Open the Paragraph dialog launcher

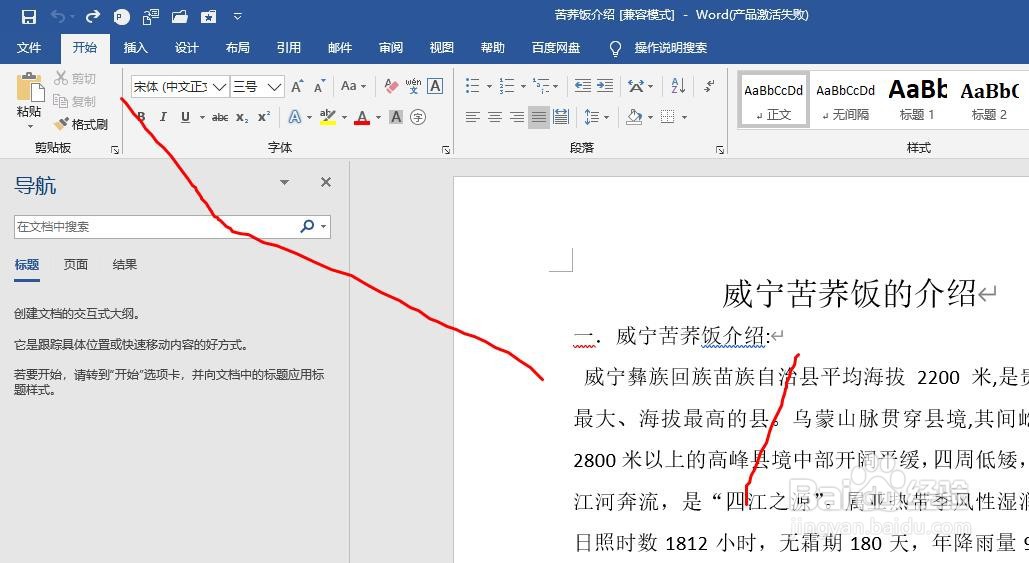[720, 150]
